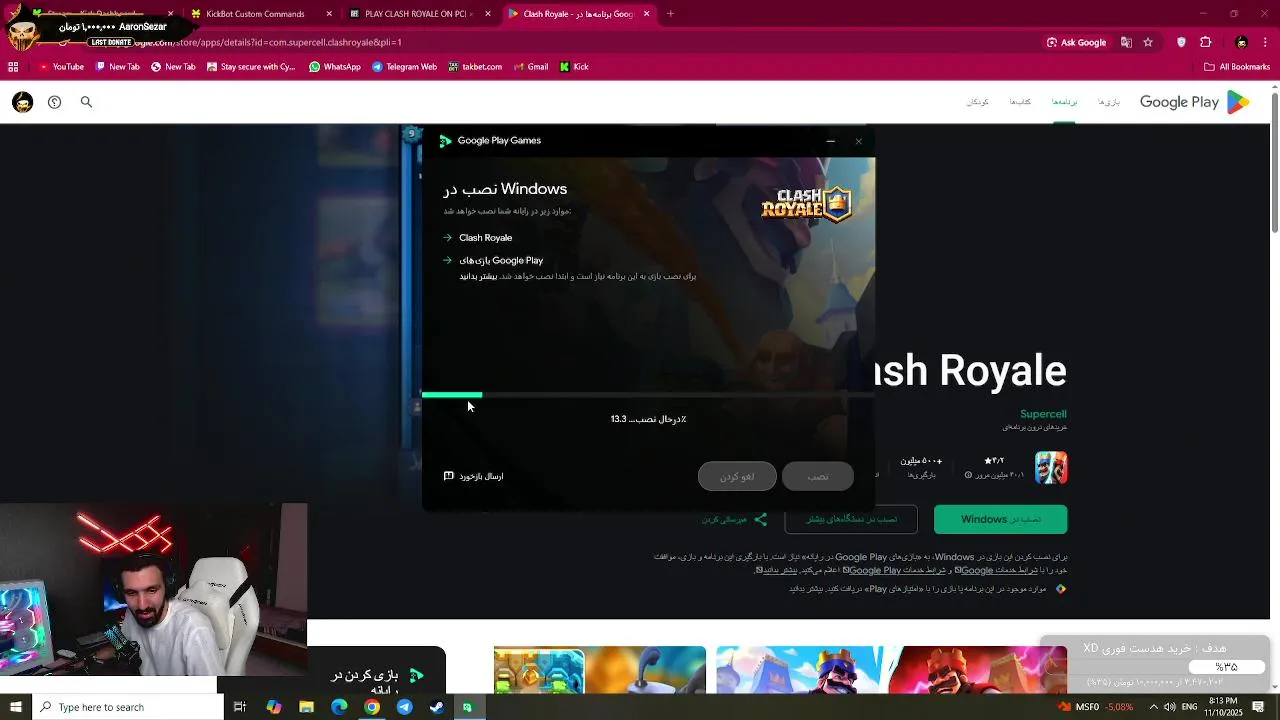
Task: Open Telegram from the taskbar
Action: (404, 707)
